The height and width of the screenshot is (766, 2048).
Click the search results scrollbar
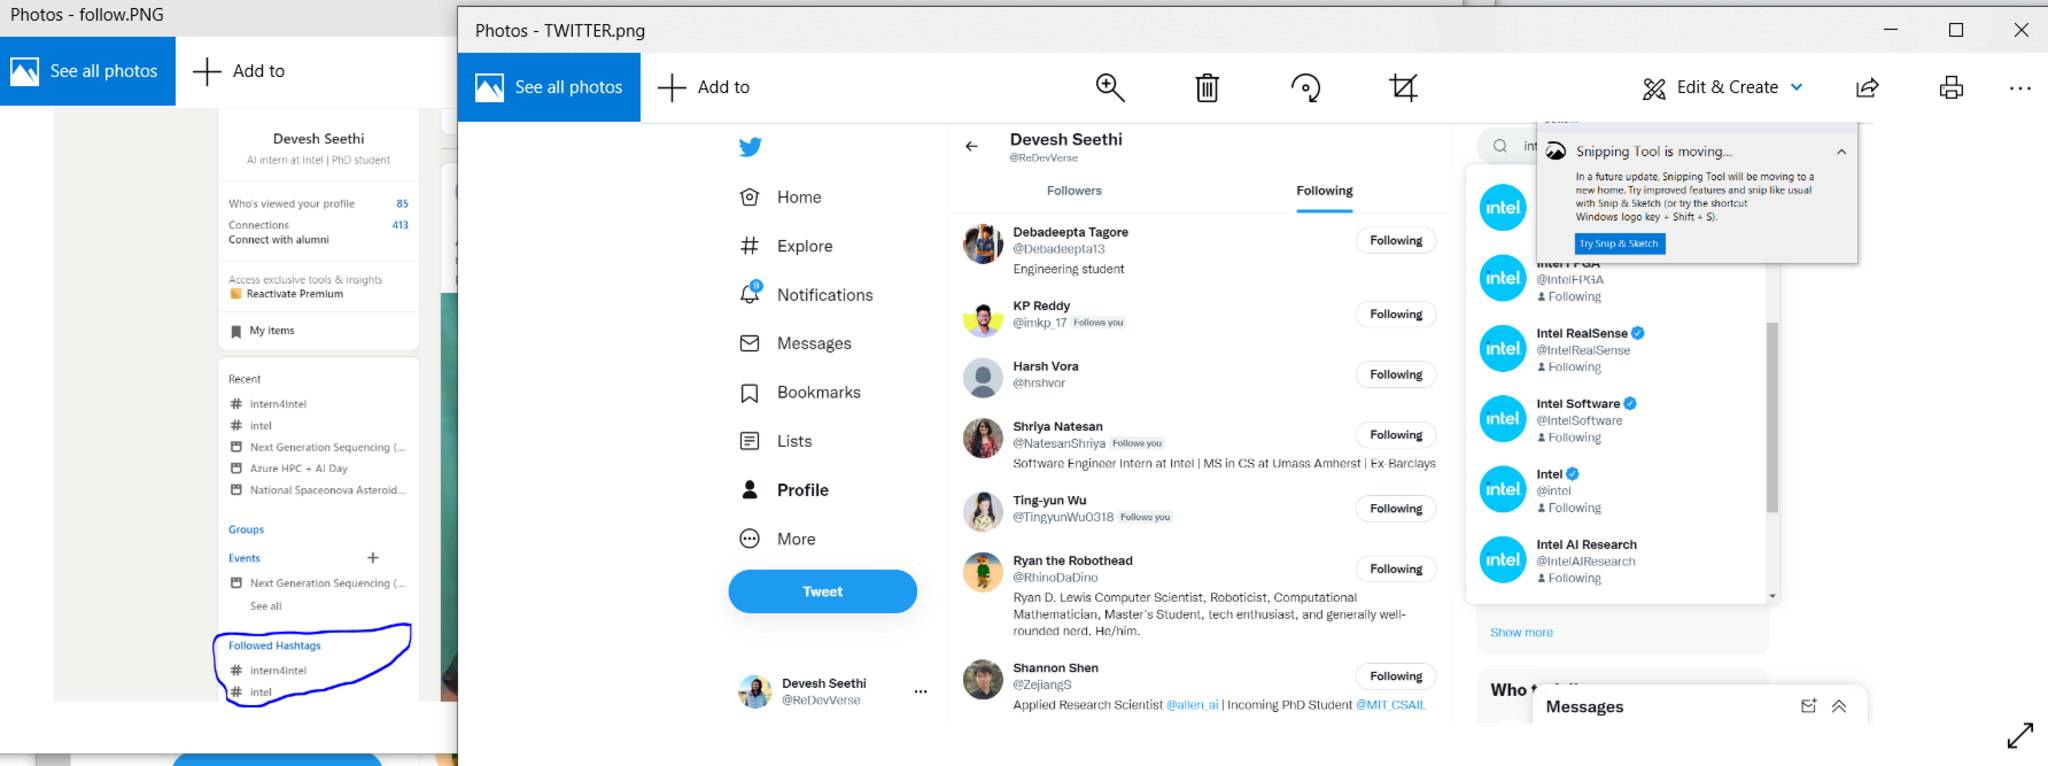coord(1772,417)
